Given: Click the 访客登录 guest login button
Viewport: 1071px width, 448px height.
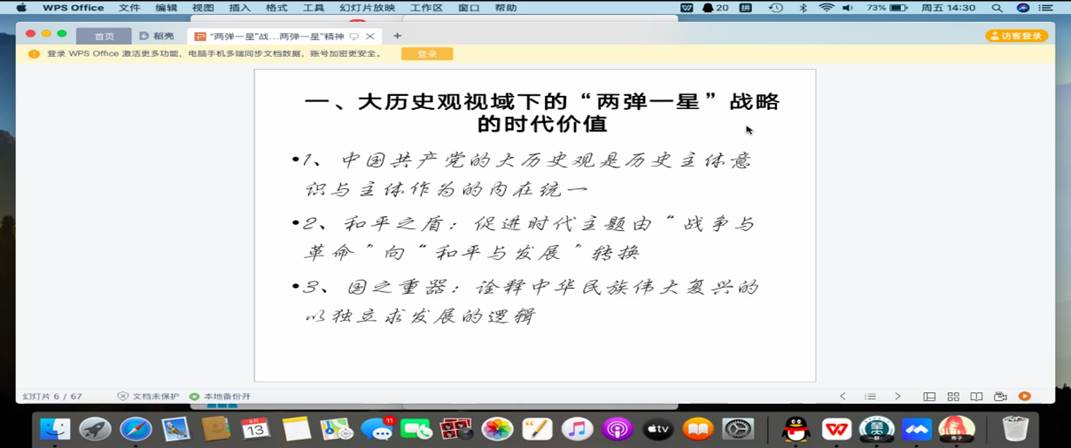Looking at the screenshot, I should pyautogui.click(x=1016, y=36).
